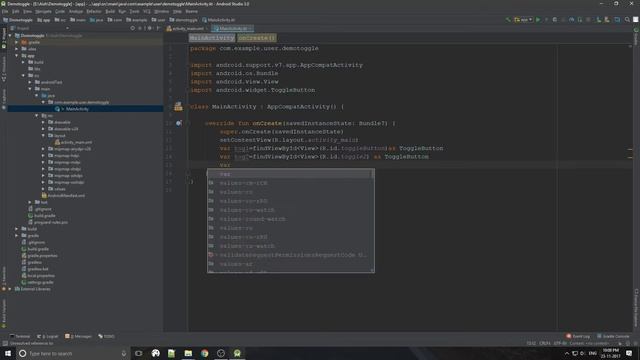Select AndroidManifest.xml in project tree
Screen dimensions: 640x360
click(63, 196)
